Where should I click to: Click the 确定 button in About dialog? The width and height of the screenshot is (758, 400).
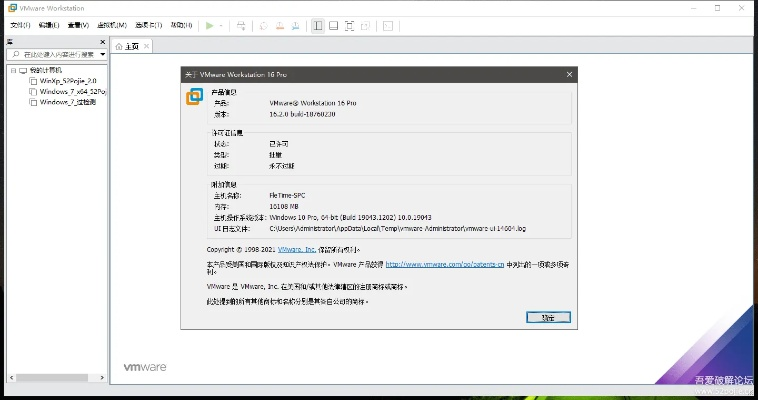tap(547, 317)
